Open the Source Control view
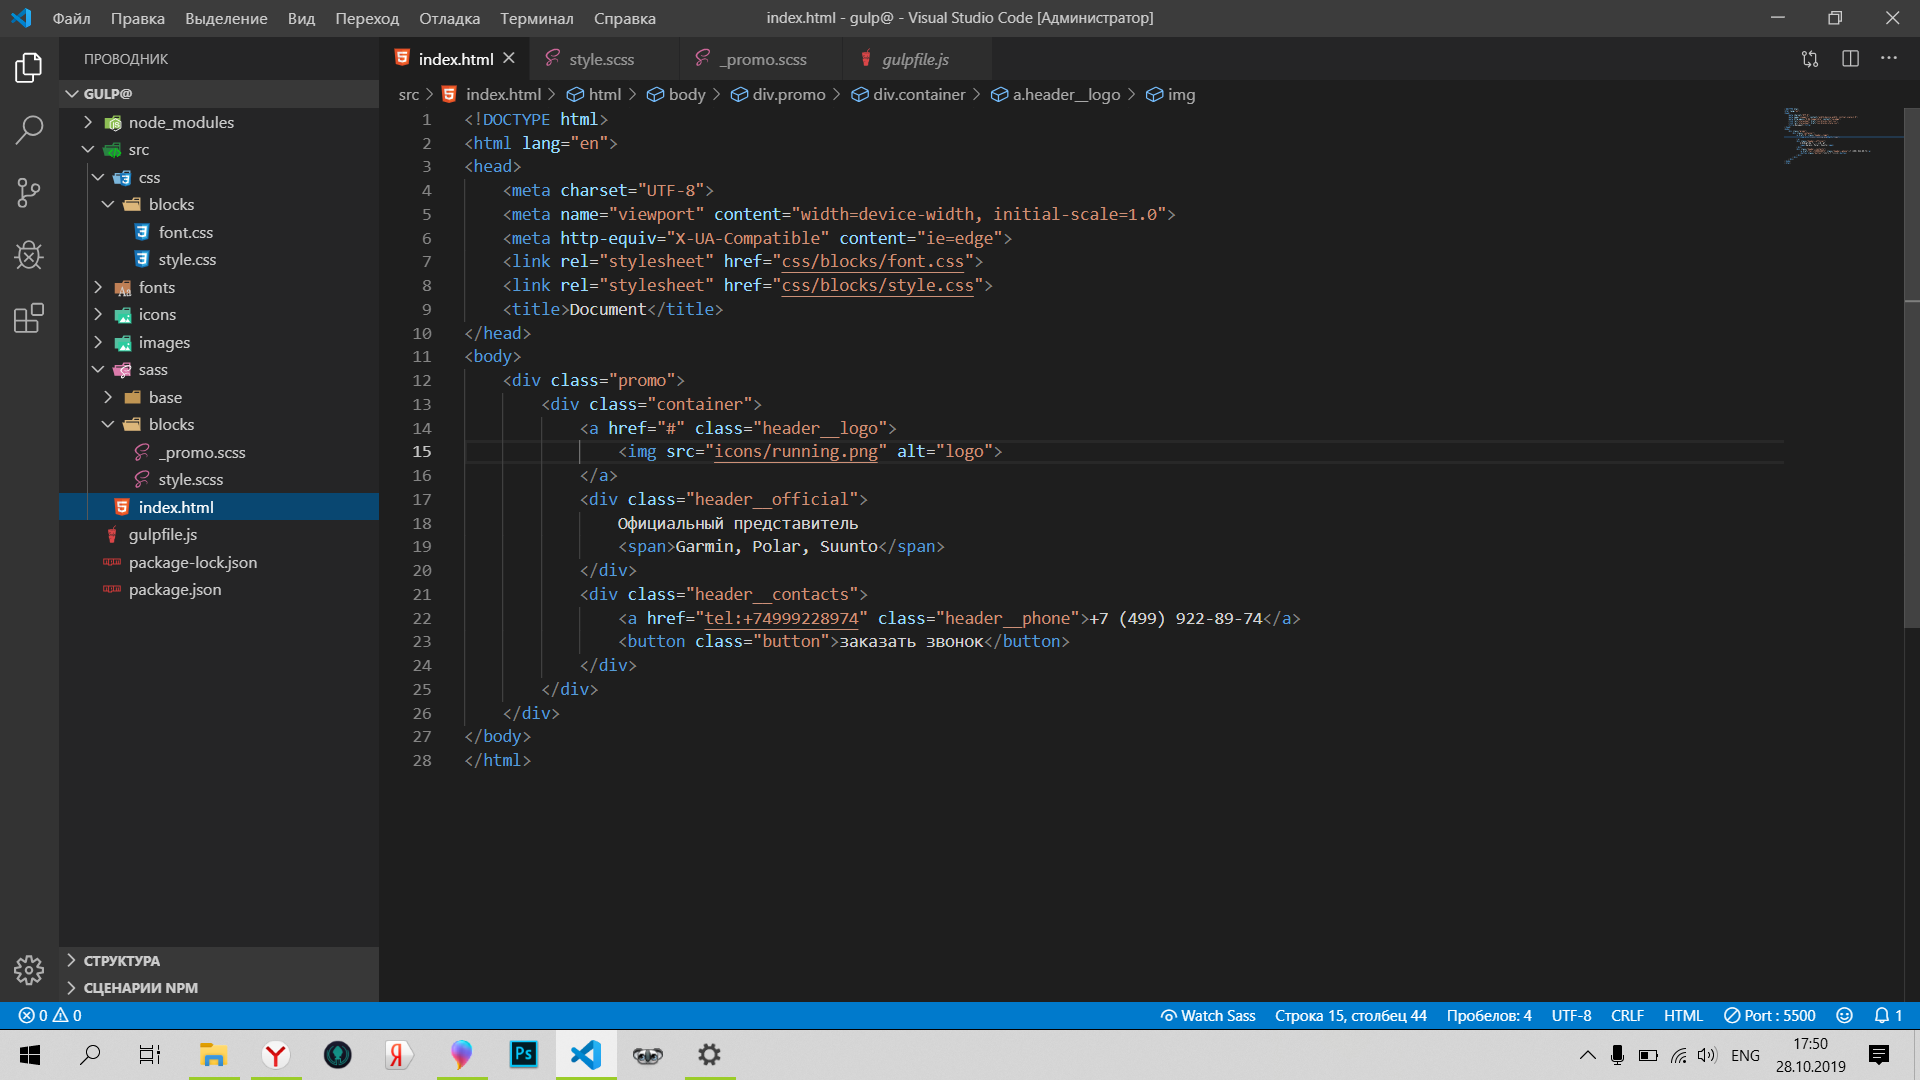Image resolution: width=1920 pixels, height=1080 pixels. (x=29, y=192)
